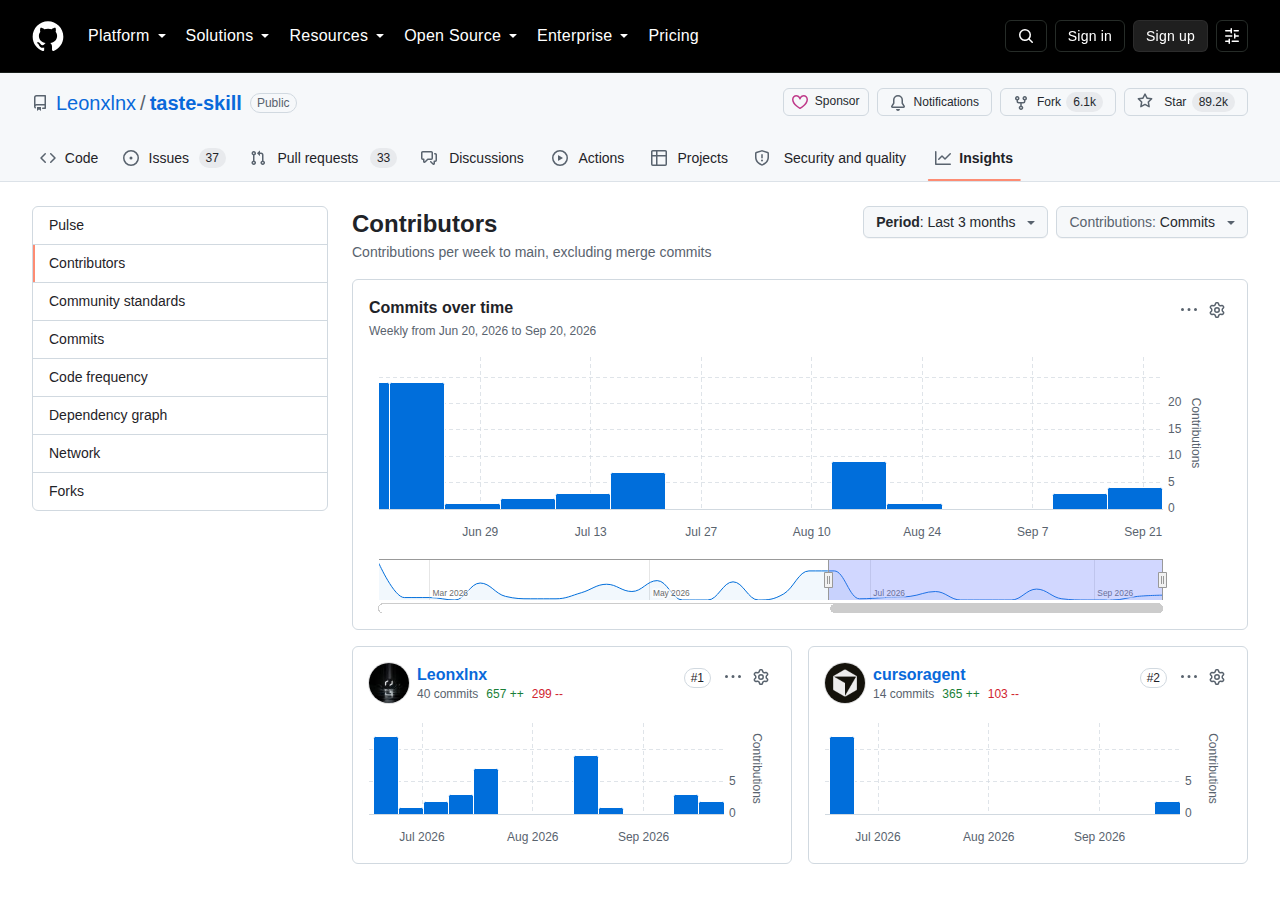Click the Sign up button
Image resolution: width=1280 pixels, height=900 pixels.
1170,36
